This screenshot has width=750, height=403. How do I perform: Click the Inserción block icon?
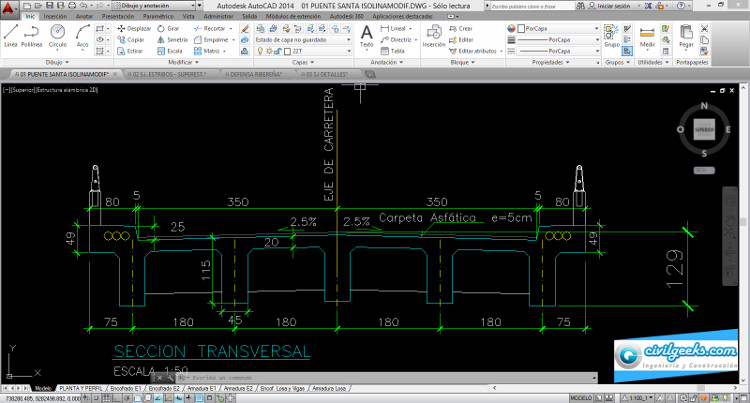[x=434, y=36]
